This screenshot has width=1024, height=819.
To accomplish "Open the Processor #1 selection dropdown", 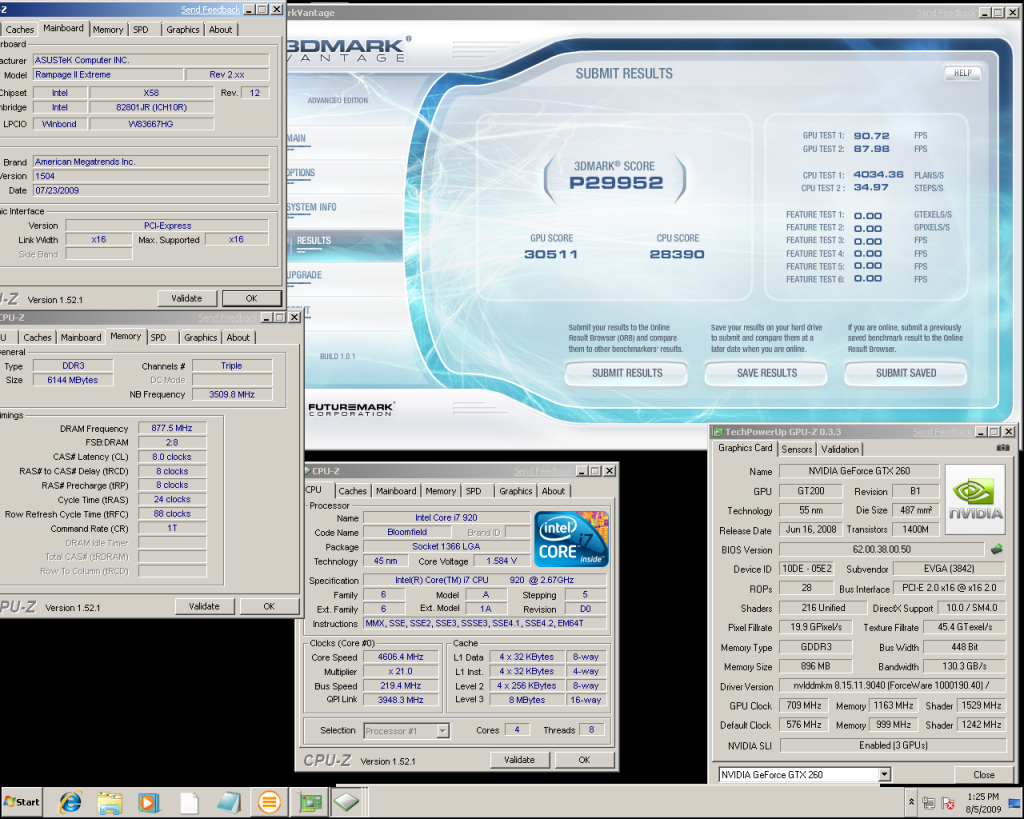I will 442,731.
